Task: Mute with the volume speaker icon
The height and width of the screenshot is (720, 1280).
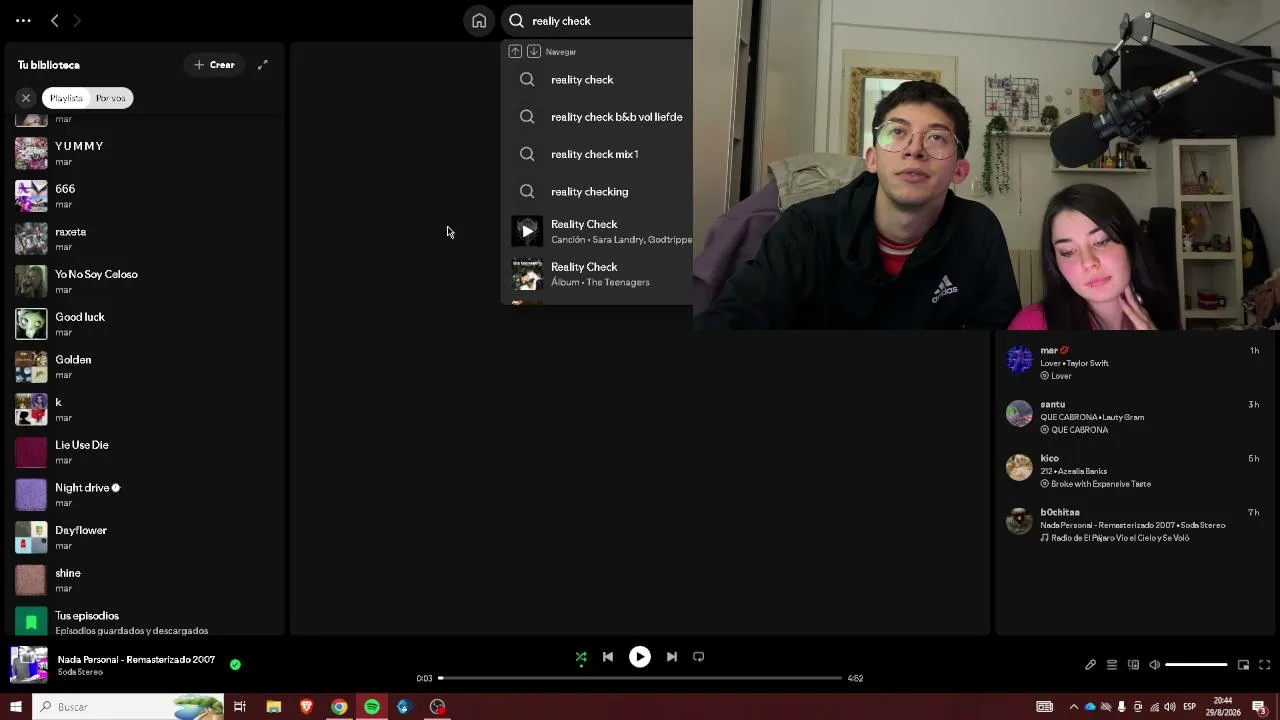Action: click(1154, 665)
